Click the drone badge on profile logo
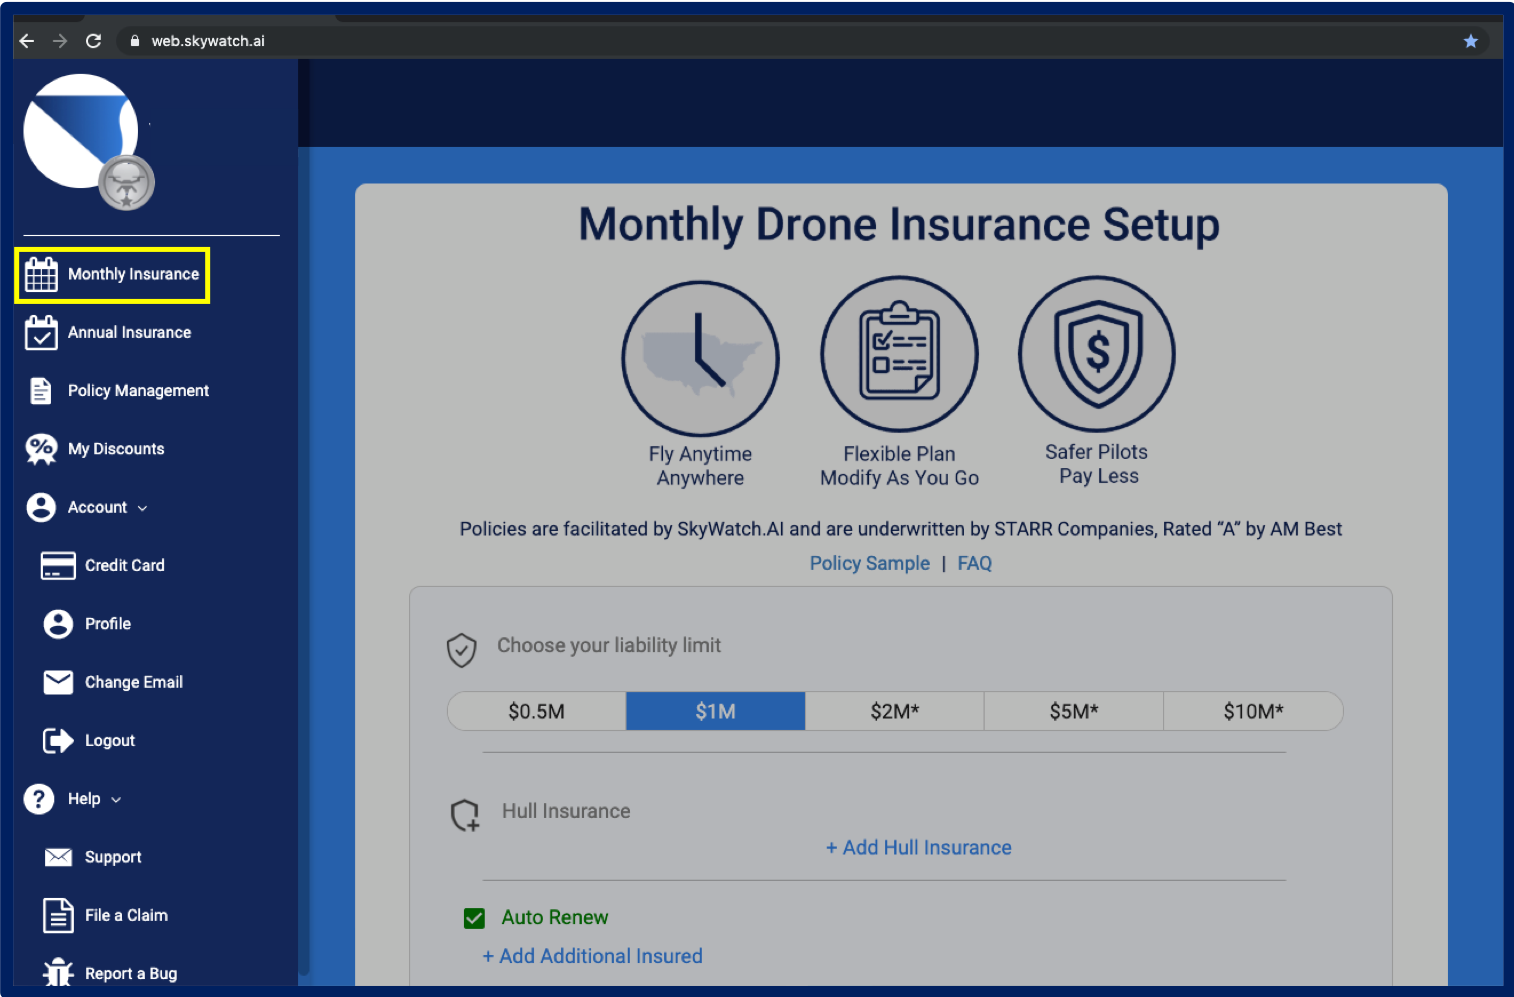The width and height of the screenshot is (1514, 997). (x=126, y=183)
